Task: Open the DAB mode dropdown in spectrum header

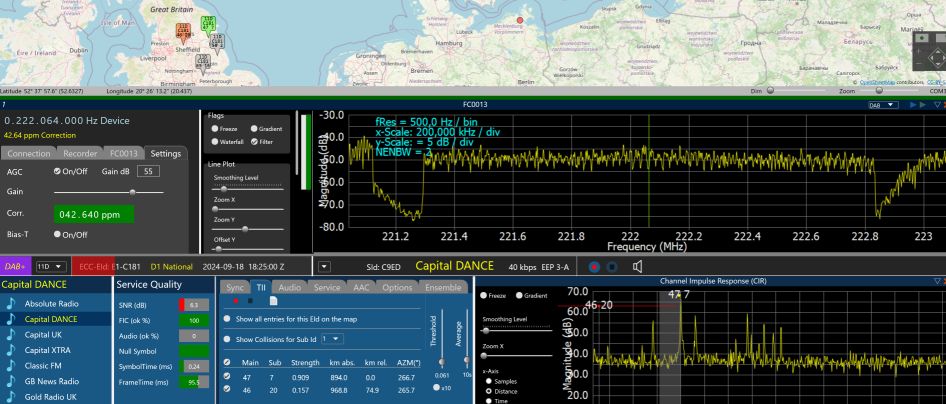Action: 884,104
